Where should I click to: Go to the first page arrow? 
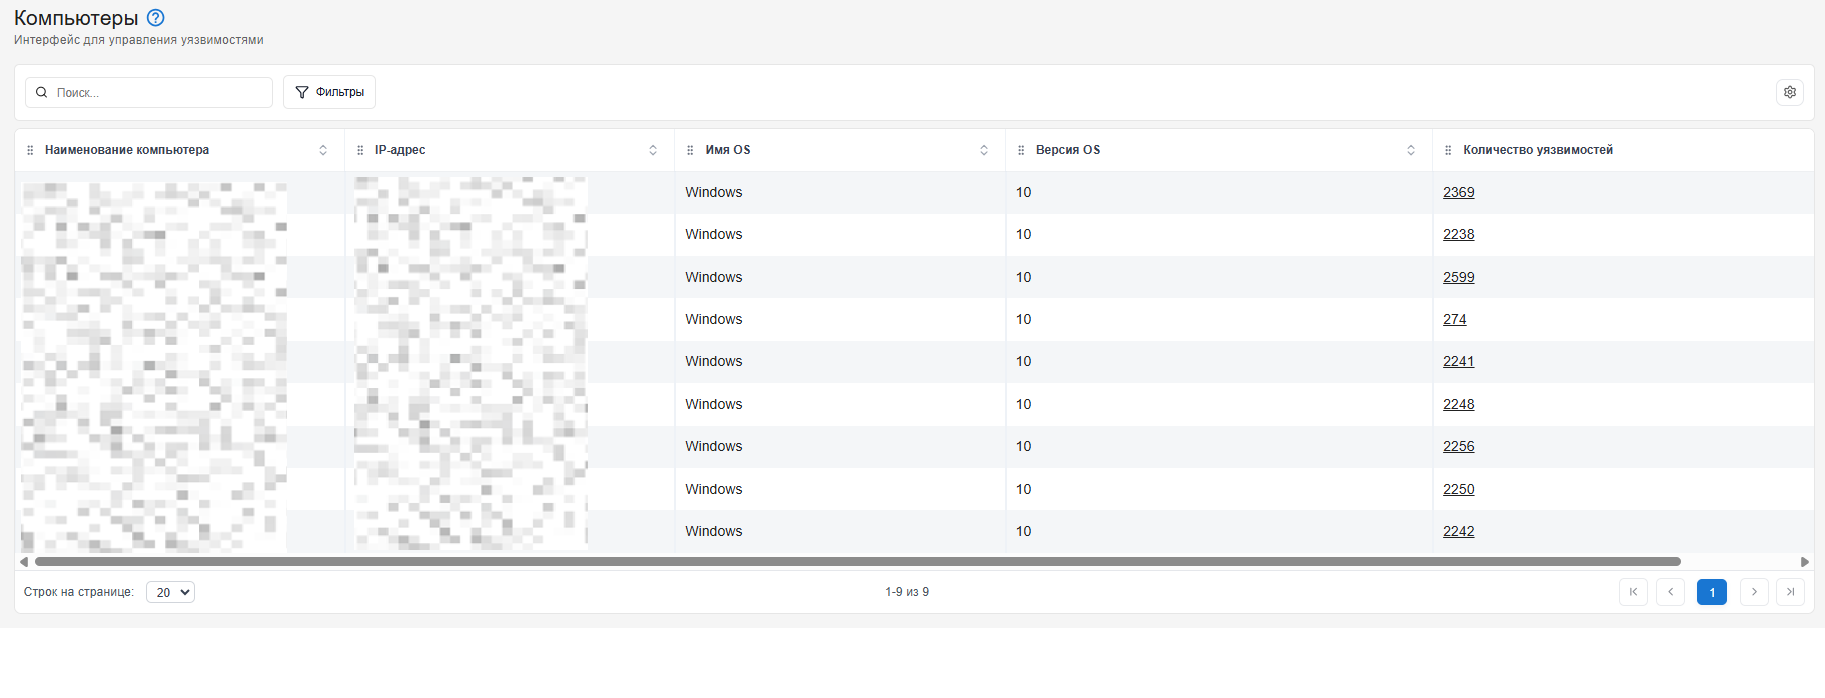tap(1633, 592)
